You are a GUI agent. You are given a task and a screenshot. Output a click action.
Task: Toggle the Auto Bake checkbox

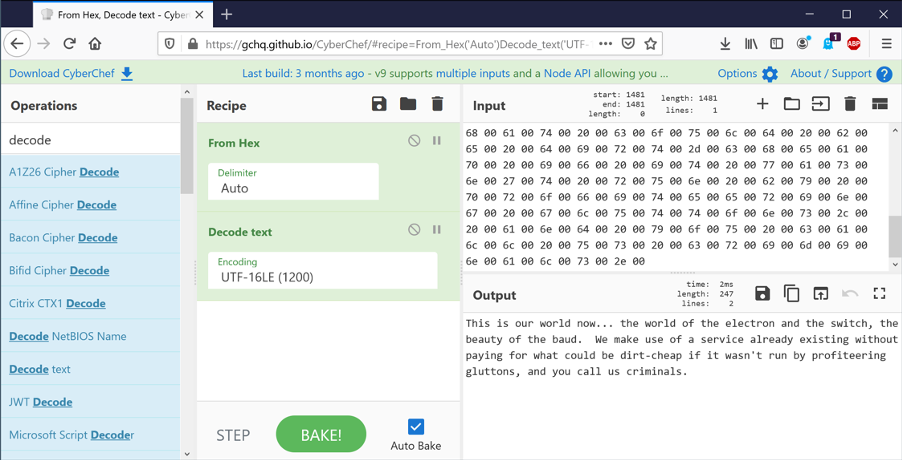pyautogui.click(x=416, y=427)
